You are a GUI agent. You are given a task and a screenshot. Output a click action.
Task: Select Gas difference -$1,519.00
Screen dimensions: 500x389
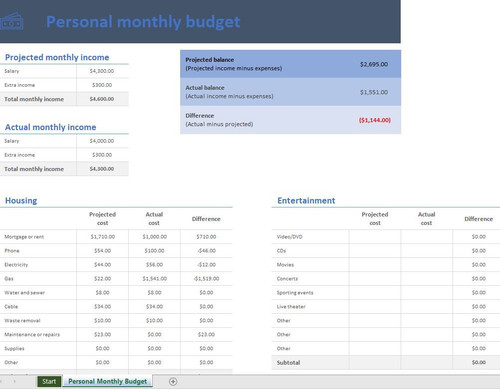click(206, 279)
